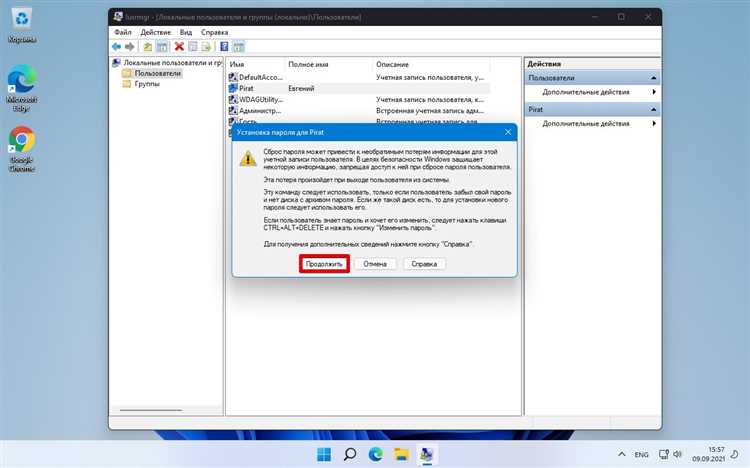Click the Продолжить button in the password dialog
750x468 pixels.
pos(324,264)
